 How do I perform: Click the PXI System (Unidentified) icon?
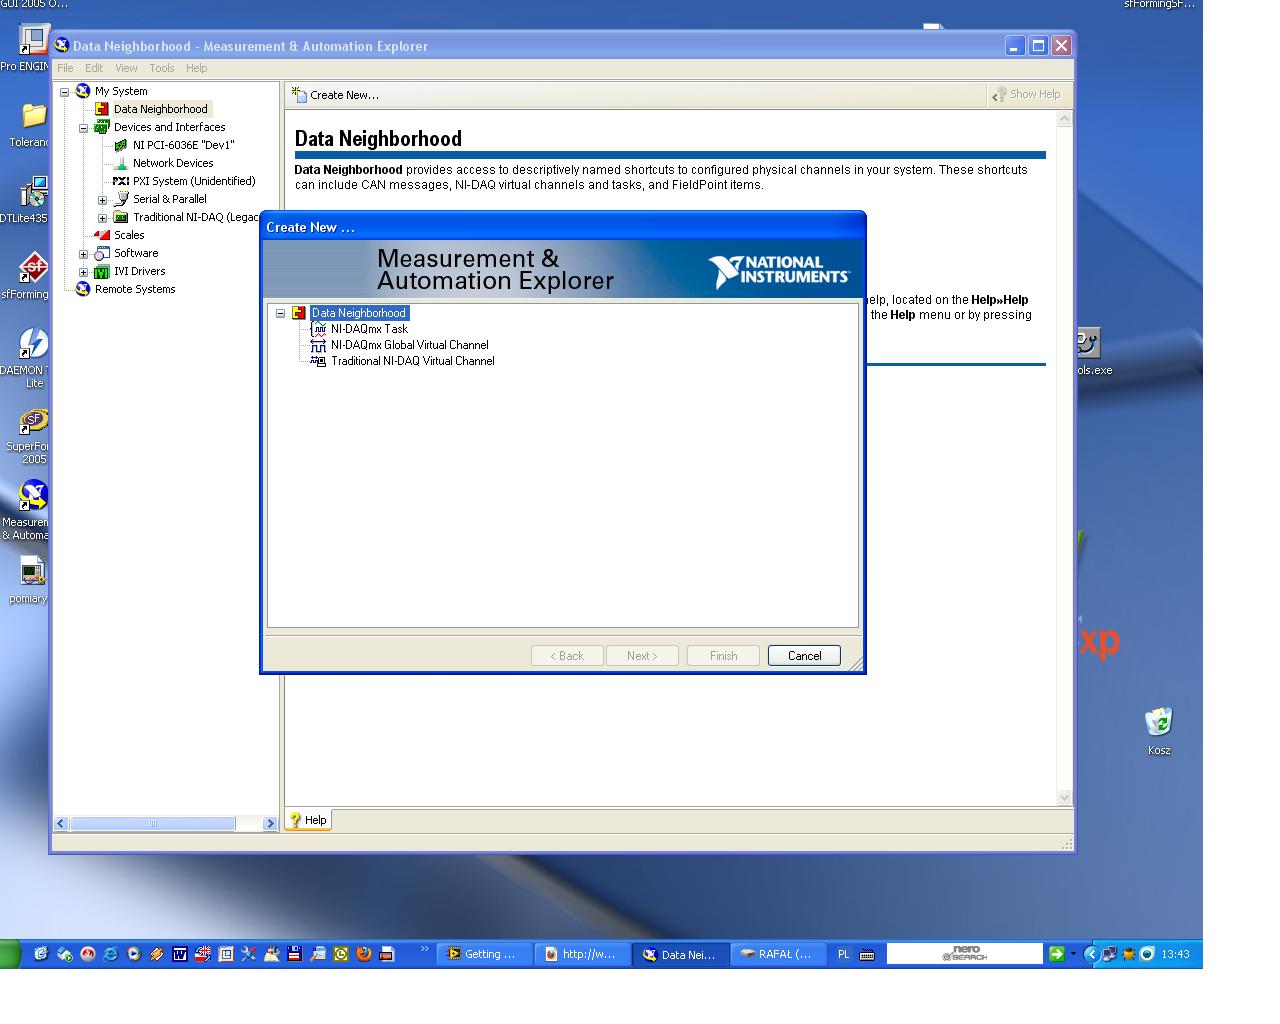pos(121,181)
